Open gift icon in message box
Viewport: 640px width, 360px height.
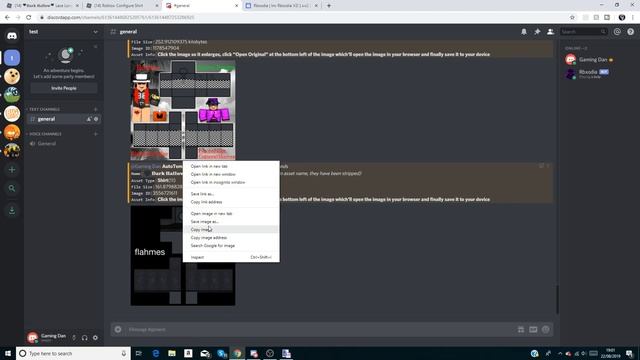(x=521, y=329)
